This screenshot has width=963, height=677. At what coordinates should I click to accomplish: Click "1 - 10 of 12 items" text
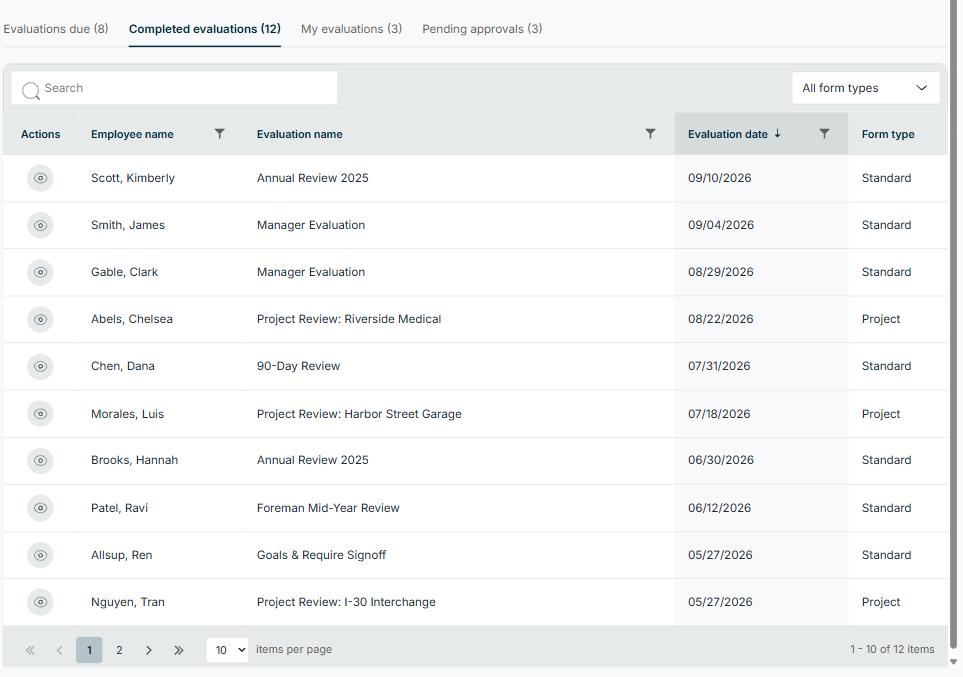pyautogui.click(x=892, y=649)
